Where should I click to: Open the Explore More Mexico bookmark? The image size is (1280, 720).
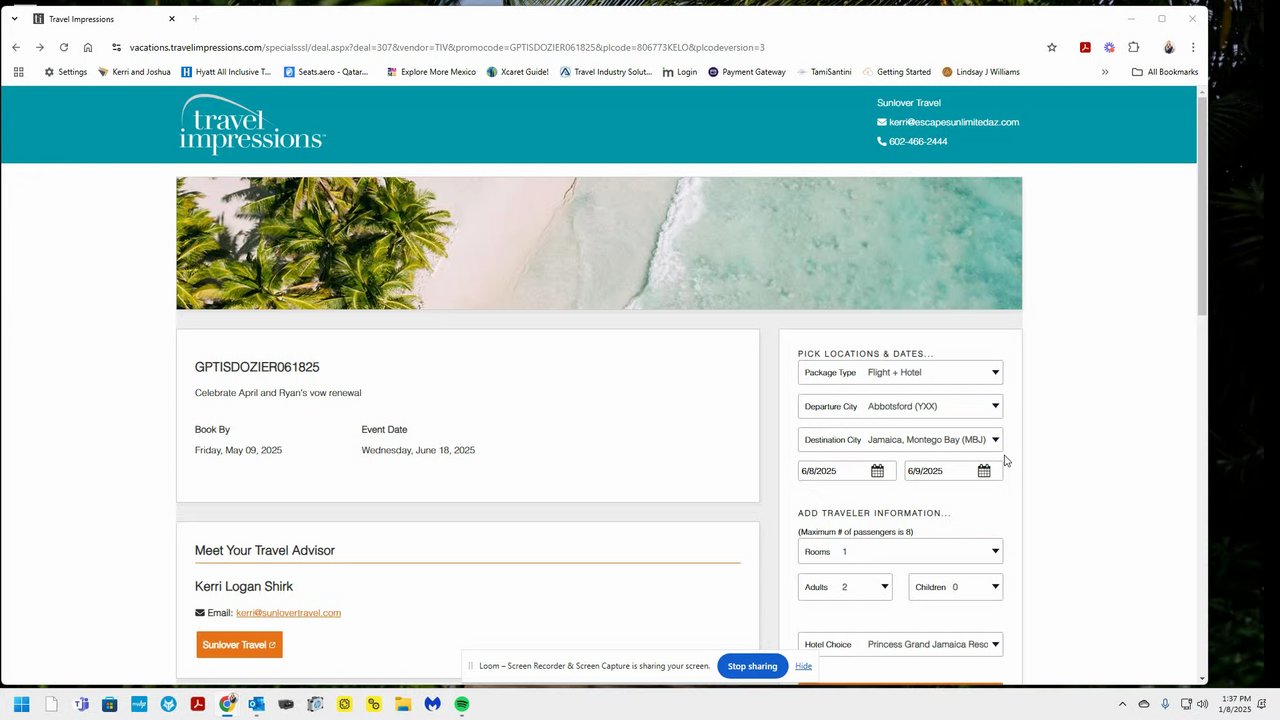430,72
